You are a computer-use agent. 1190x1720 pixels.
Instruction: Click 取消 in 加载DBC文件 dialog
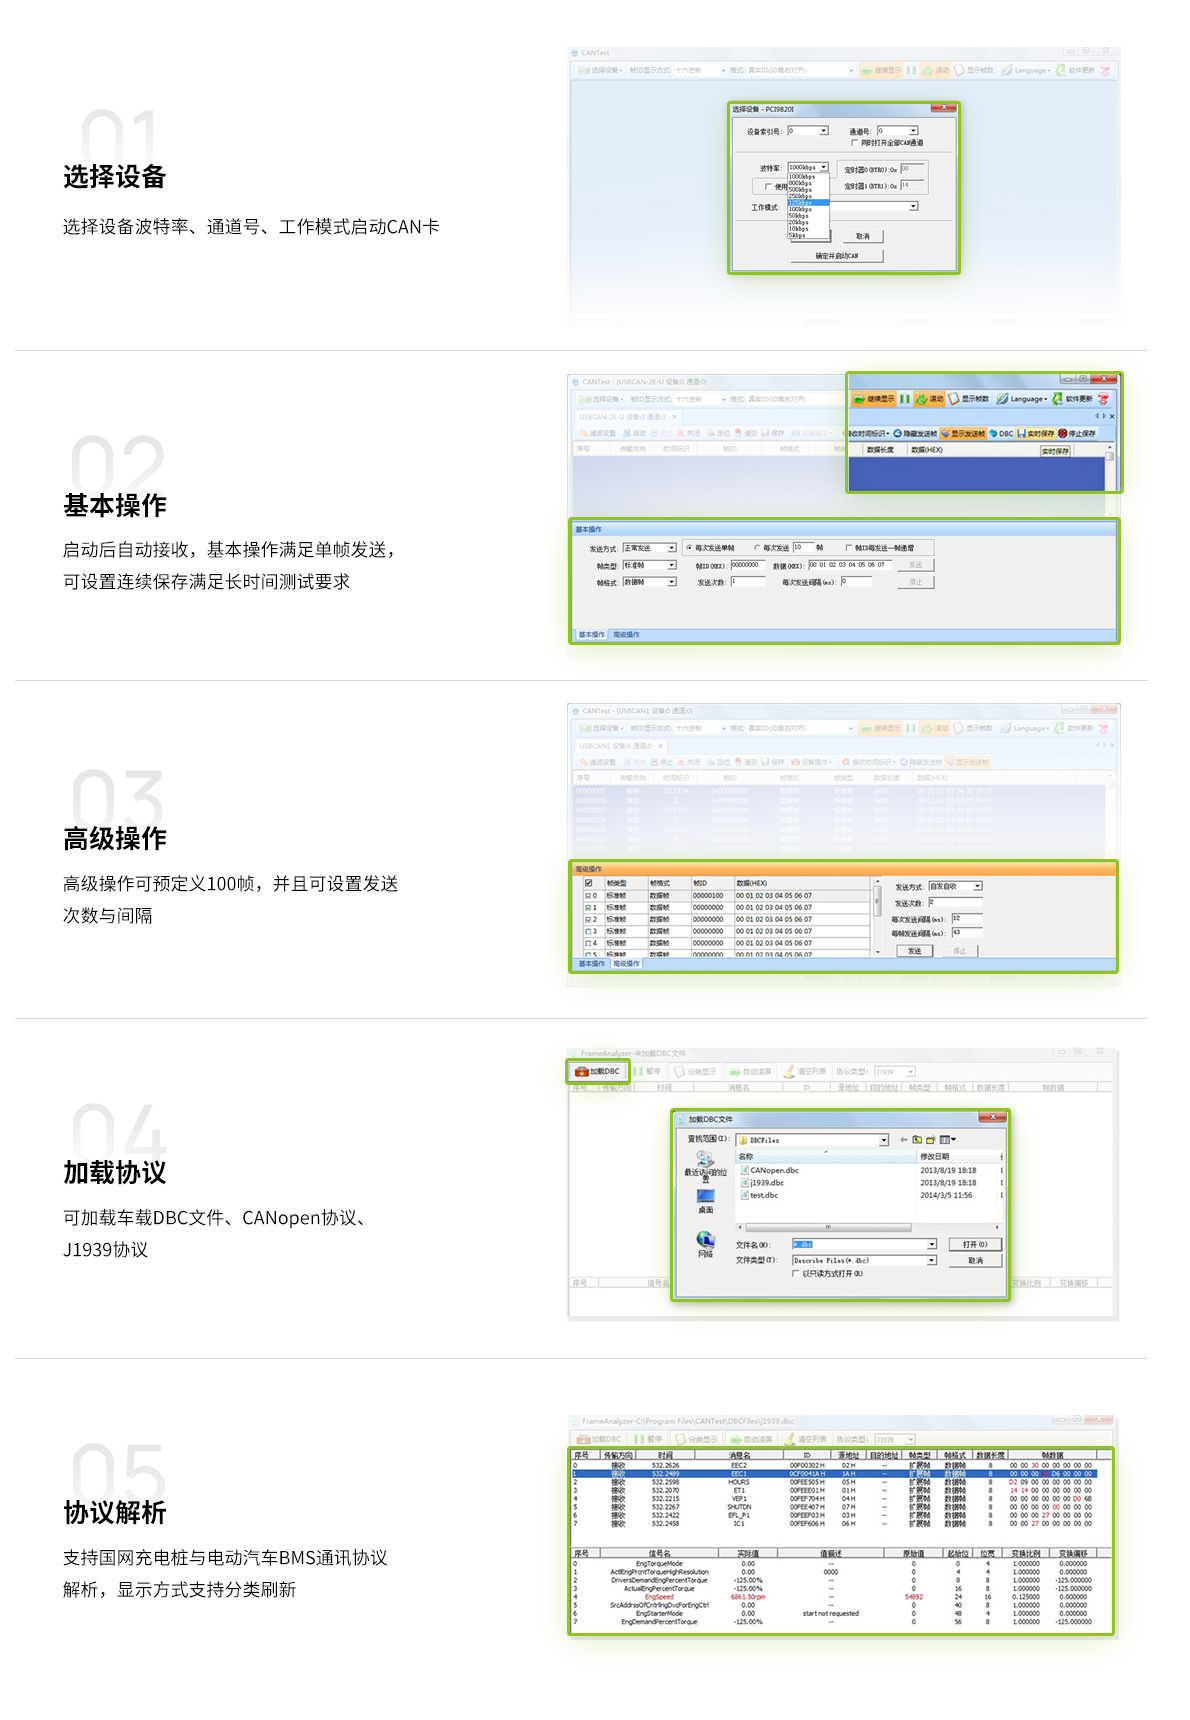(x=975, y=1260)
